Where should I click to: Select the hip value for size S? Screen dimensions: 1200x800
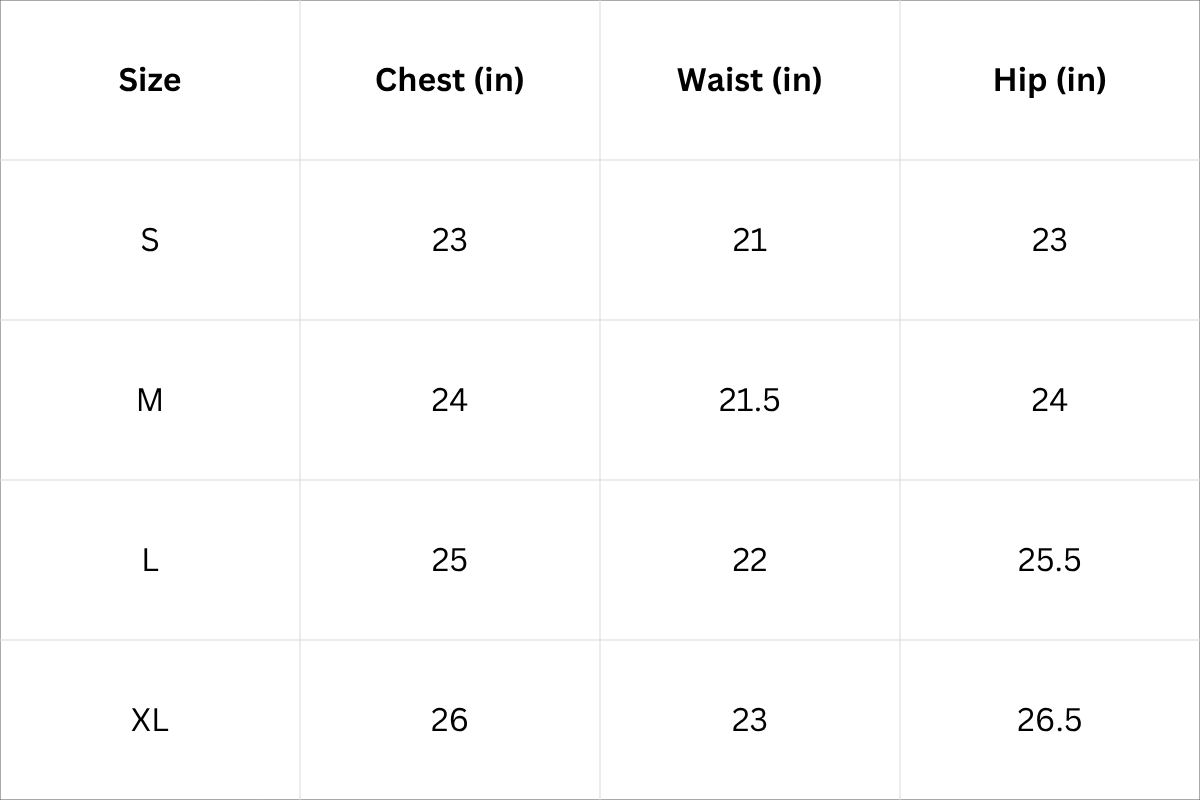[x=1049, y=240]
